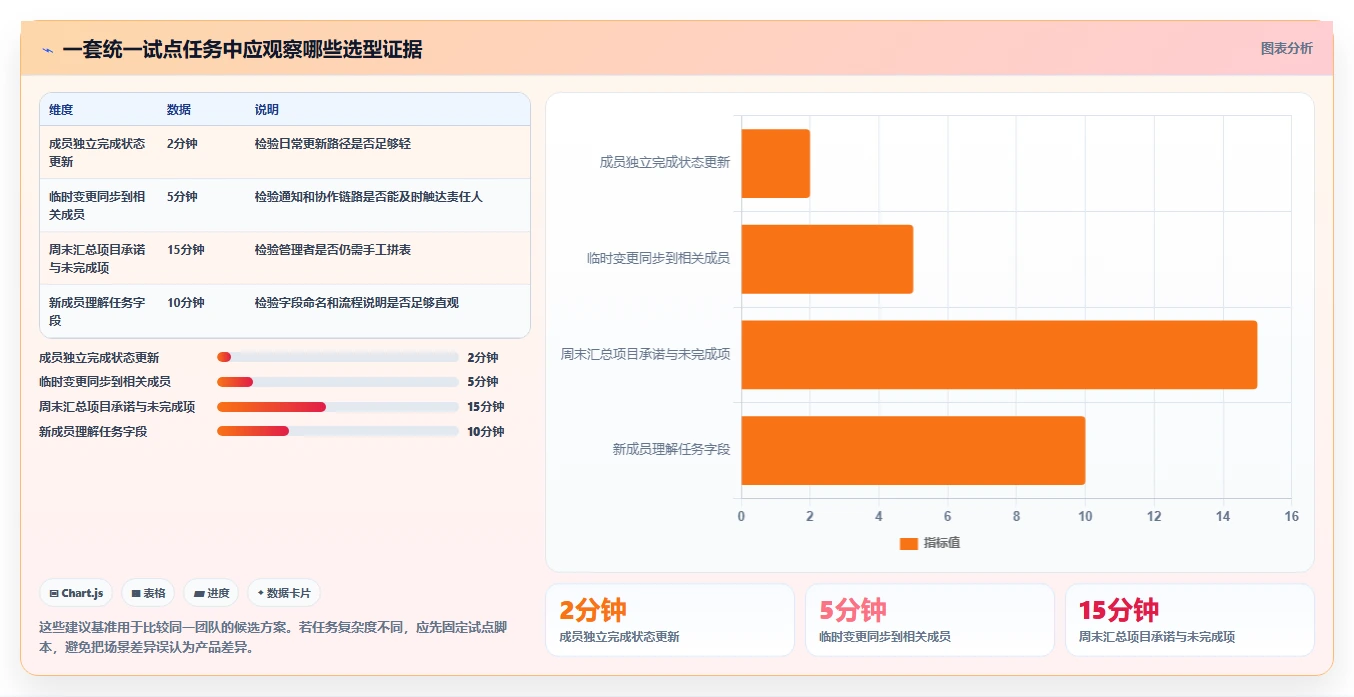The height and width of the screenshot is (697, 1354).
Task: Click the 10分钟 value in the table
Action: pos(186,303)
